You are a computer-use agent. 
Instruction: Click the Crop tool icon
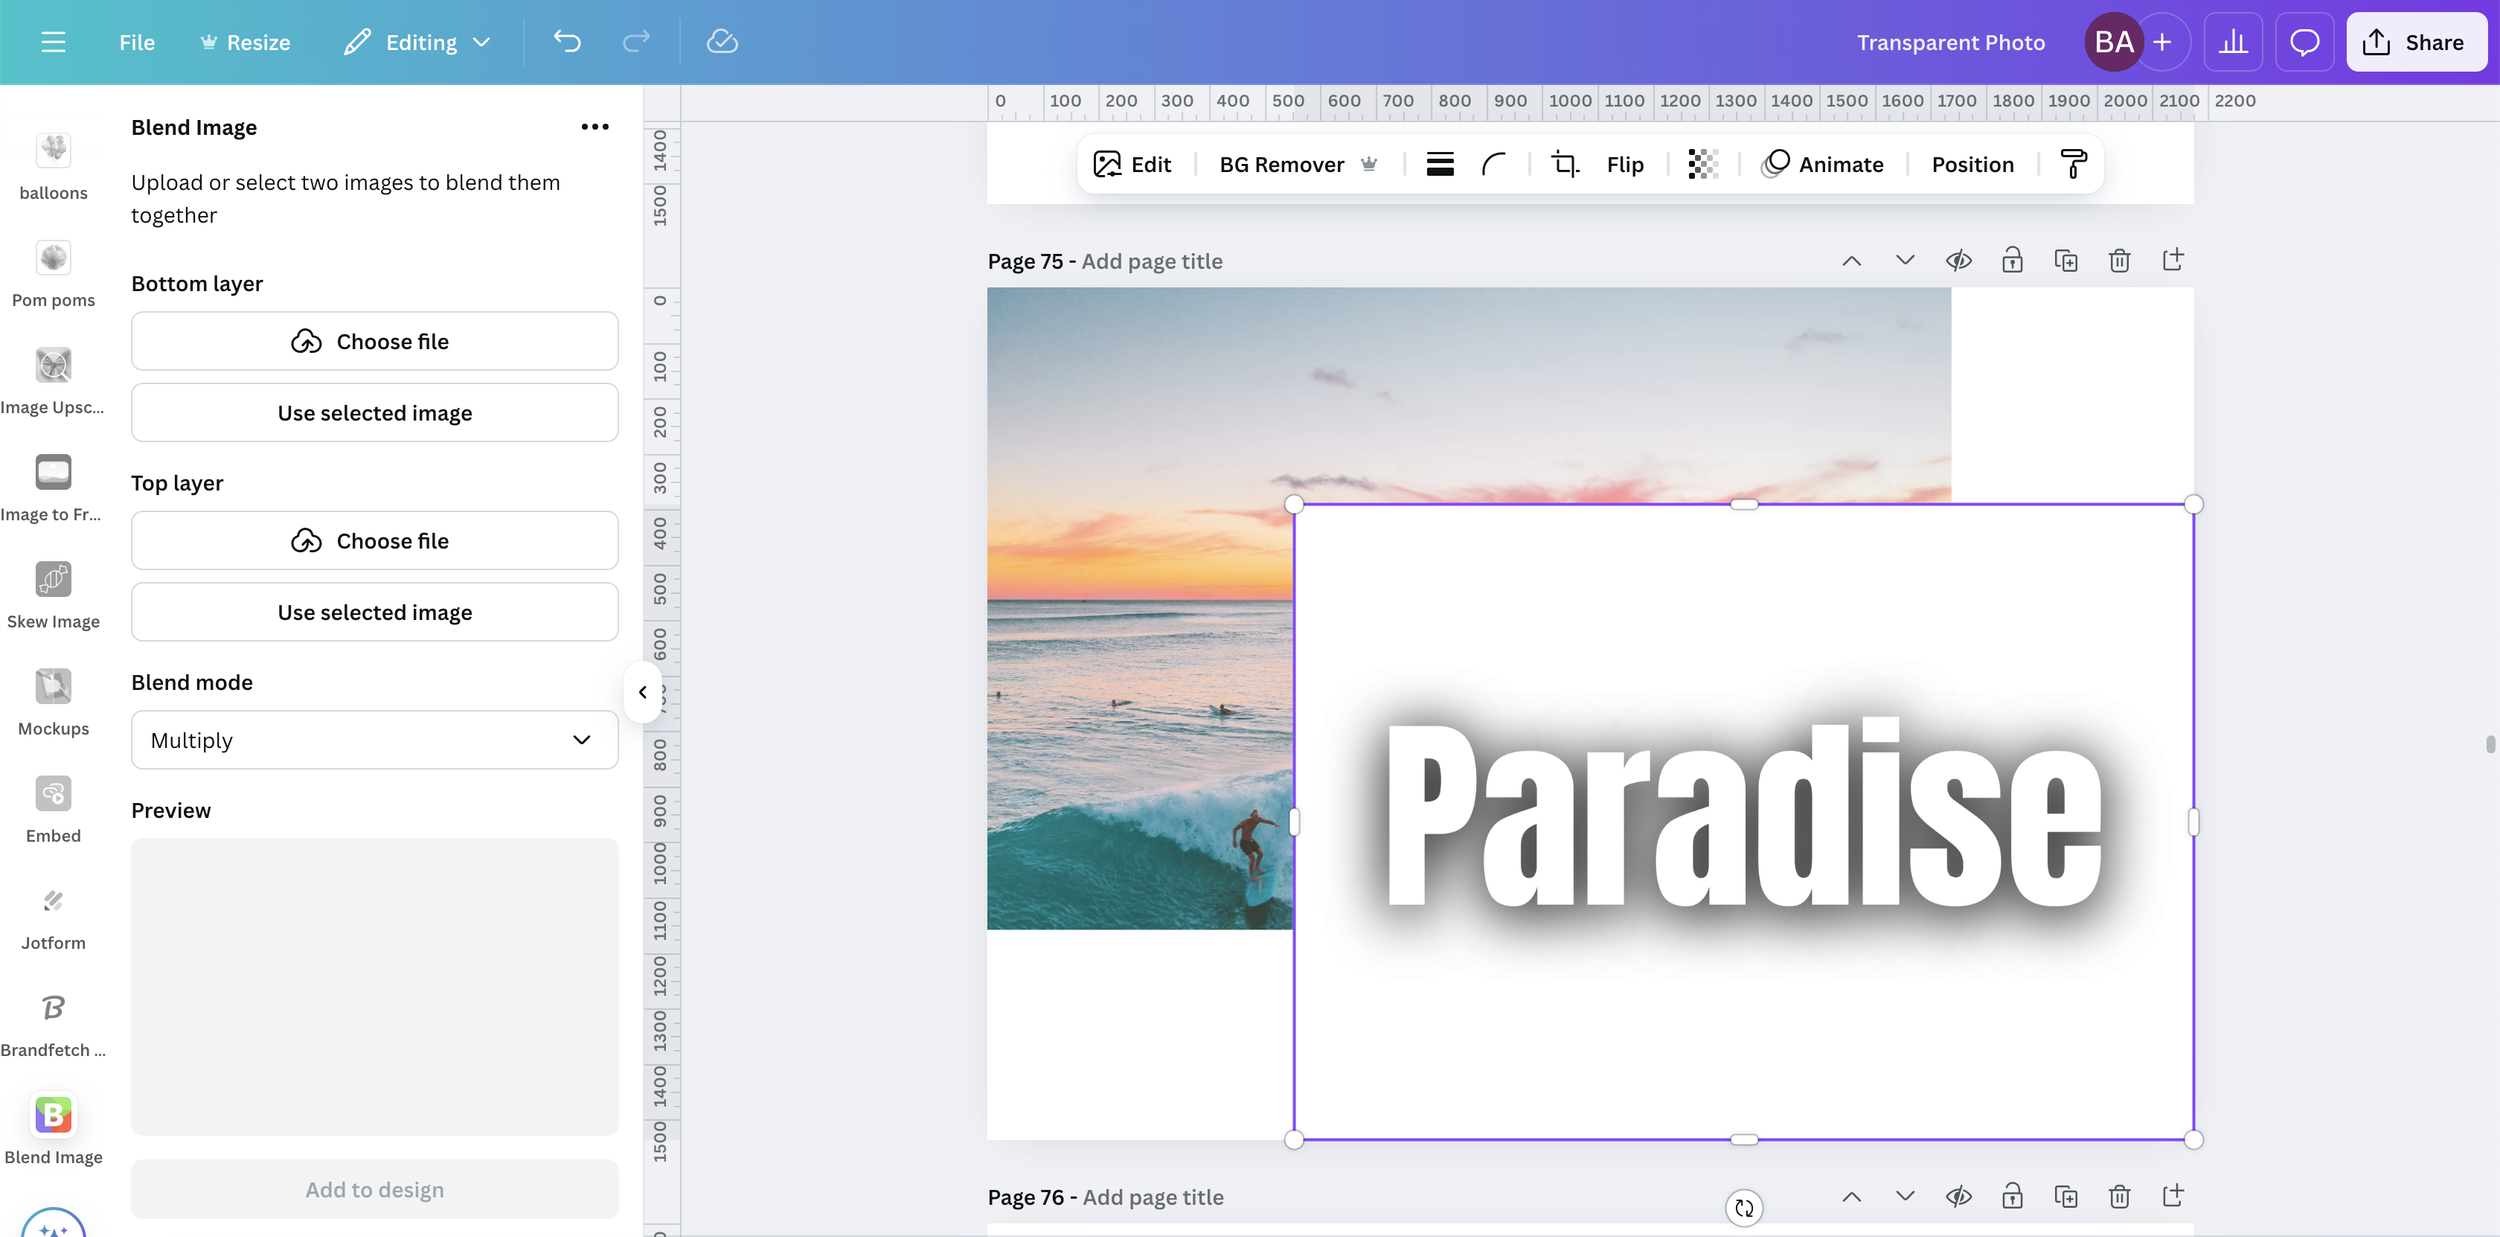pyautogui.click(x=1564, y=164)
